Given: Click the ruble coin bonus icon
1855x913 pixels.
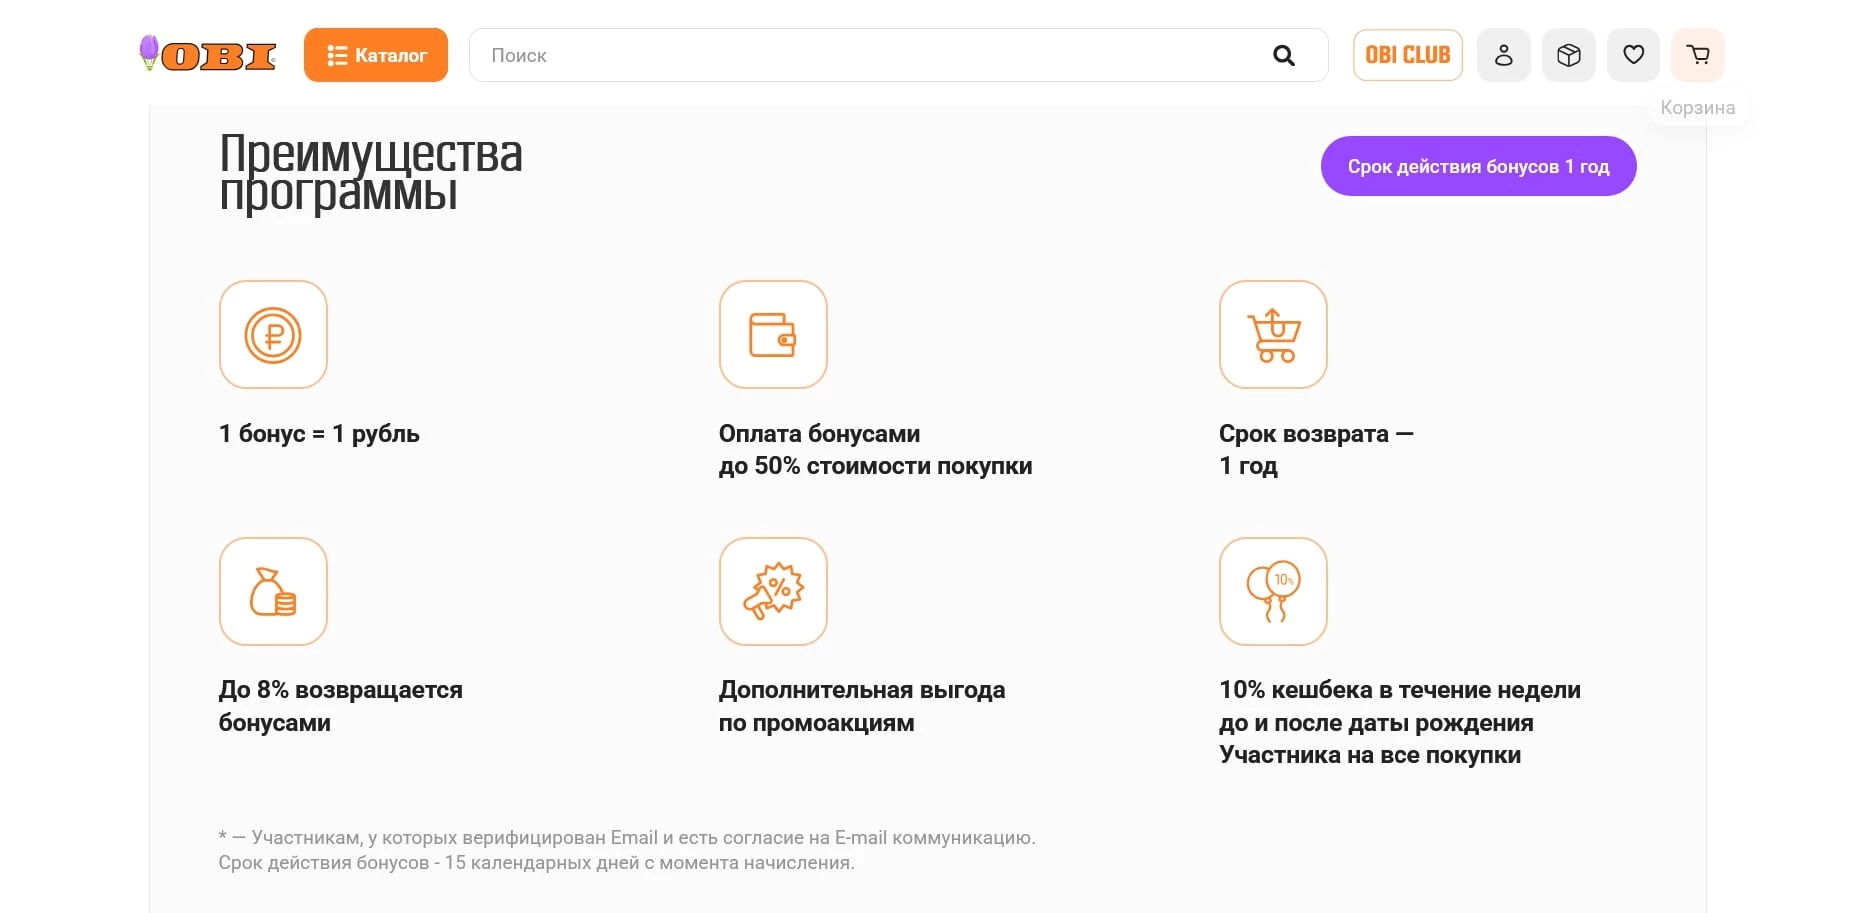Looking at the screenshot, I should (x=273, y=335).
